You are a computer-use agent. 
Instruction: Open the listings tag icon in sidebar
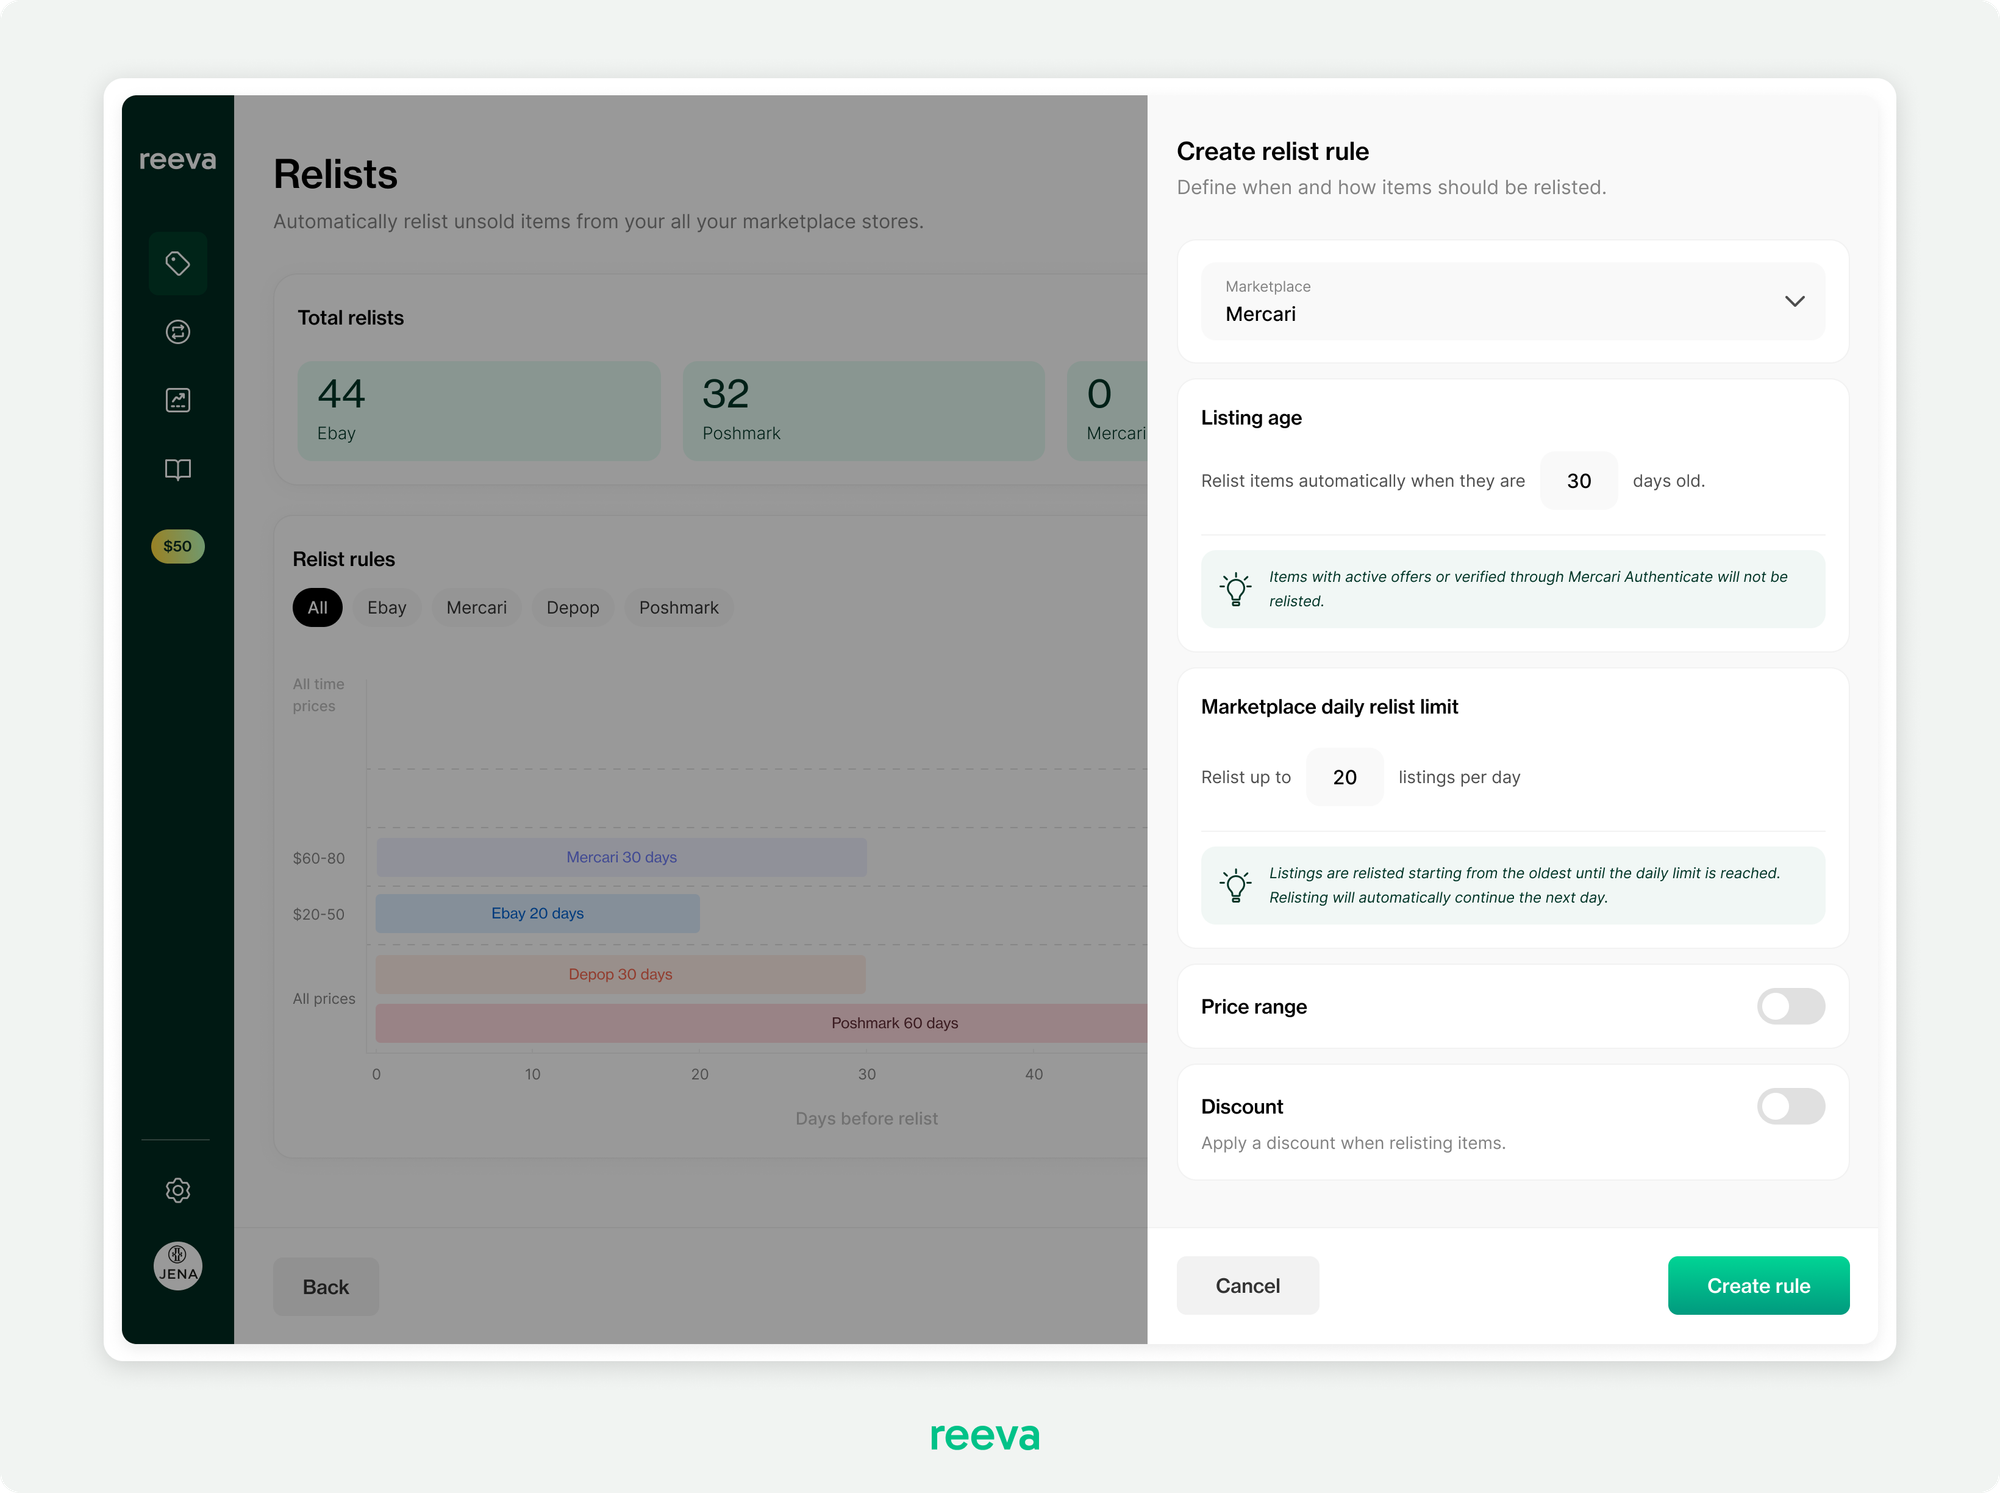pos(178,263)
